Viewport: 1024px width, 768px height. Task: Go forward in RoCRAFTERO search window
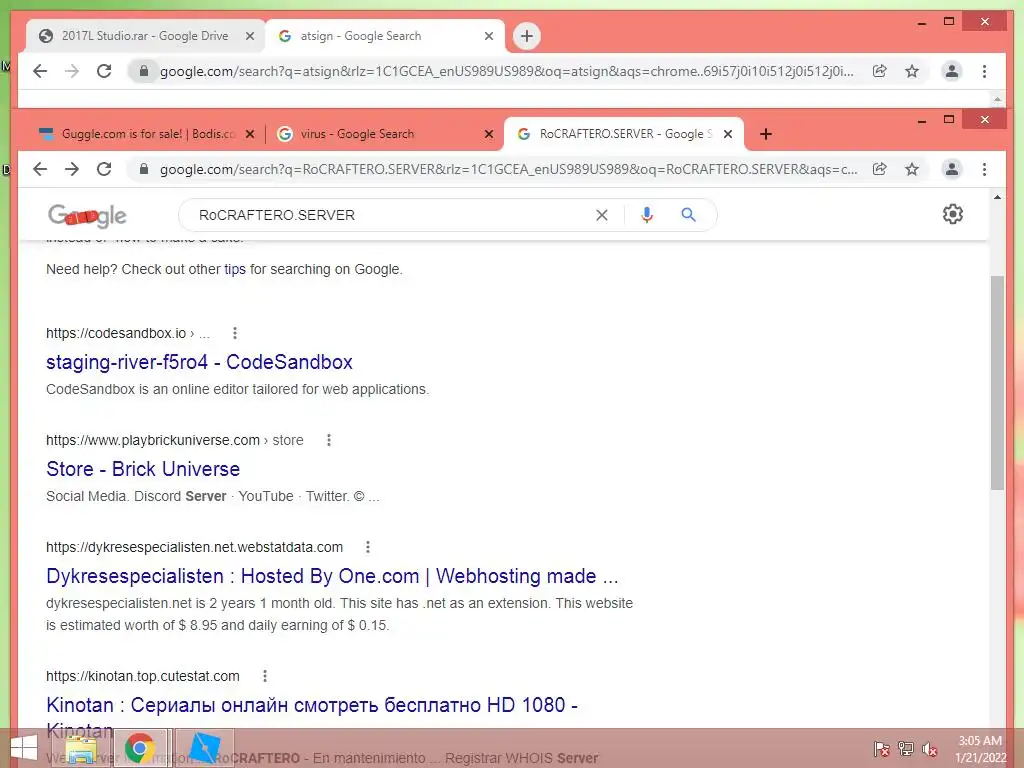click(x=72, y=169)
